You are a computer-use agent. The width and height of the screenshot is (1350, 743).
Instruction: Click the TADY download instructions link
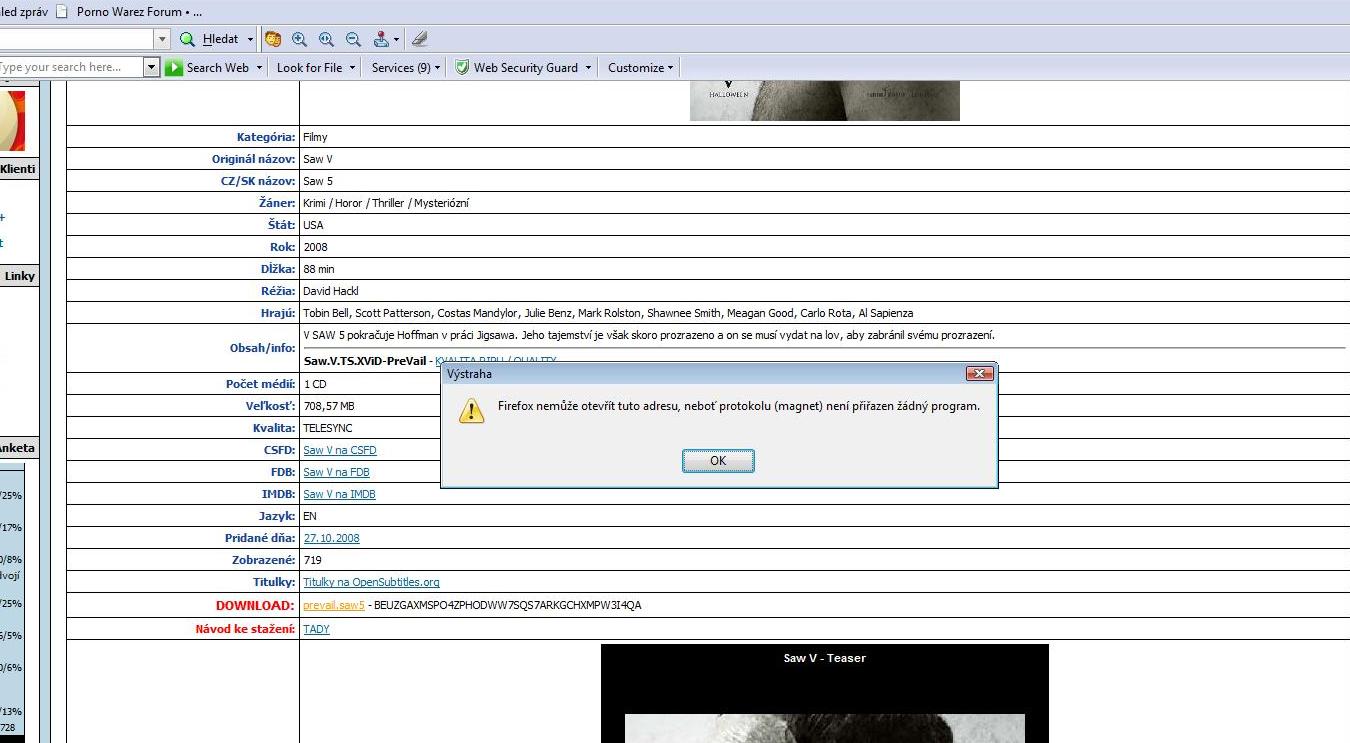click(316, 629)
